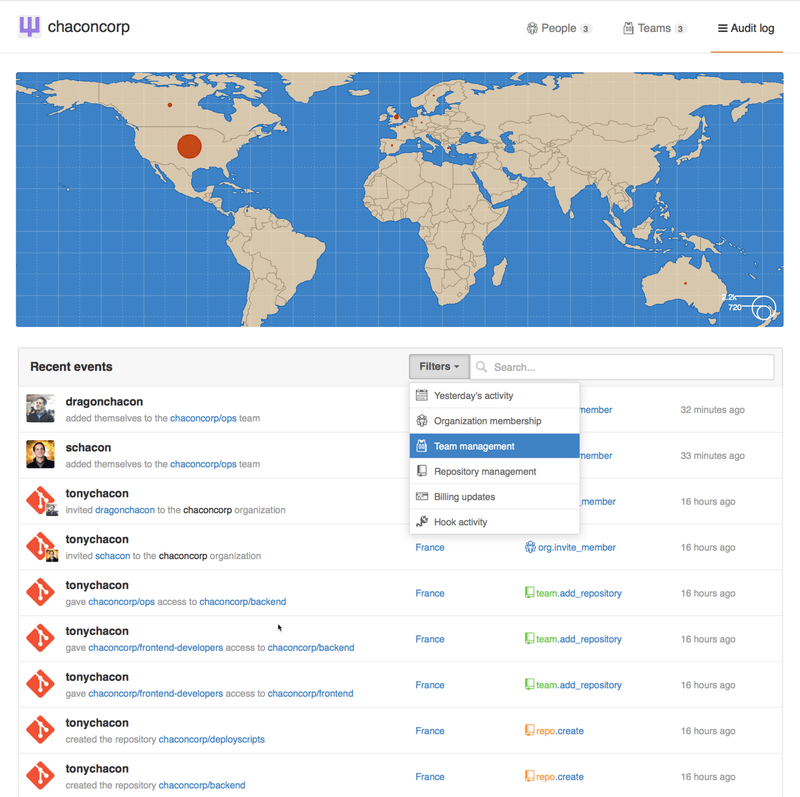Switch to the Audit log tab
This screenshot has height=797, width=800.
tap(746, 27)
